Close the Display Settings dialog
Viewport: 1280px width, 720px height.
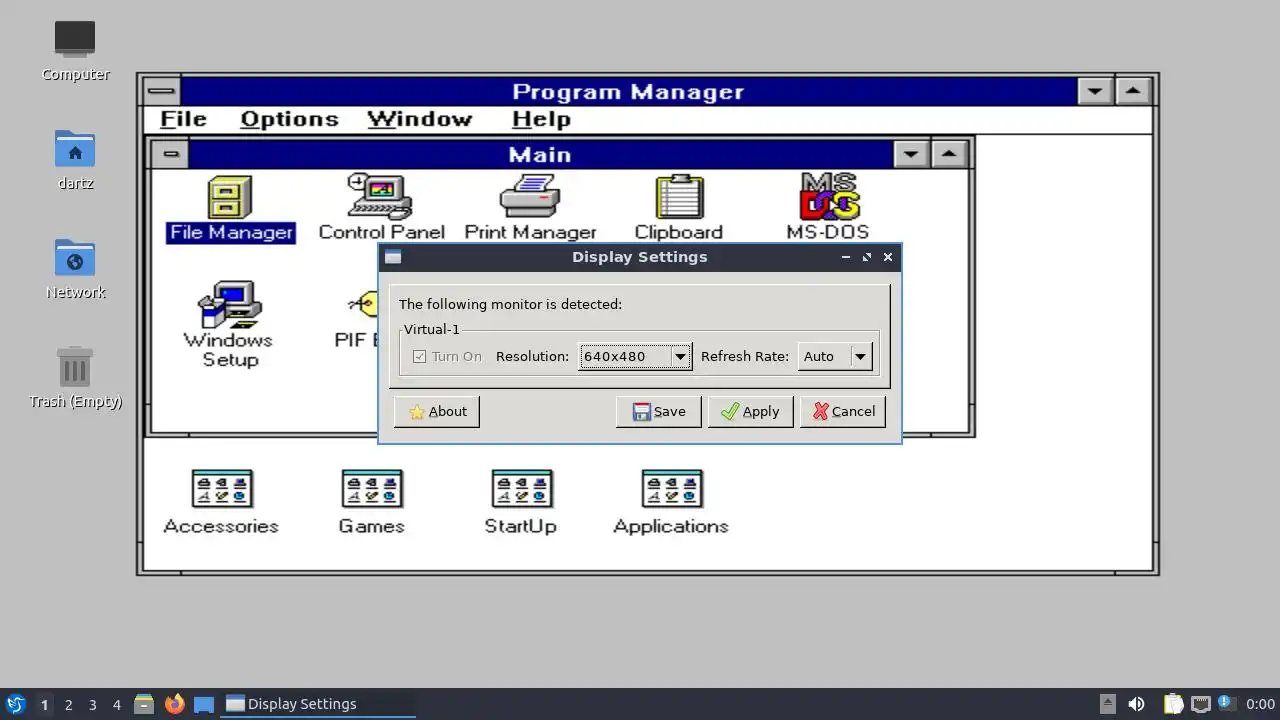tap(888, 257)
